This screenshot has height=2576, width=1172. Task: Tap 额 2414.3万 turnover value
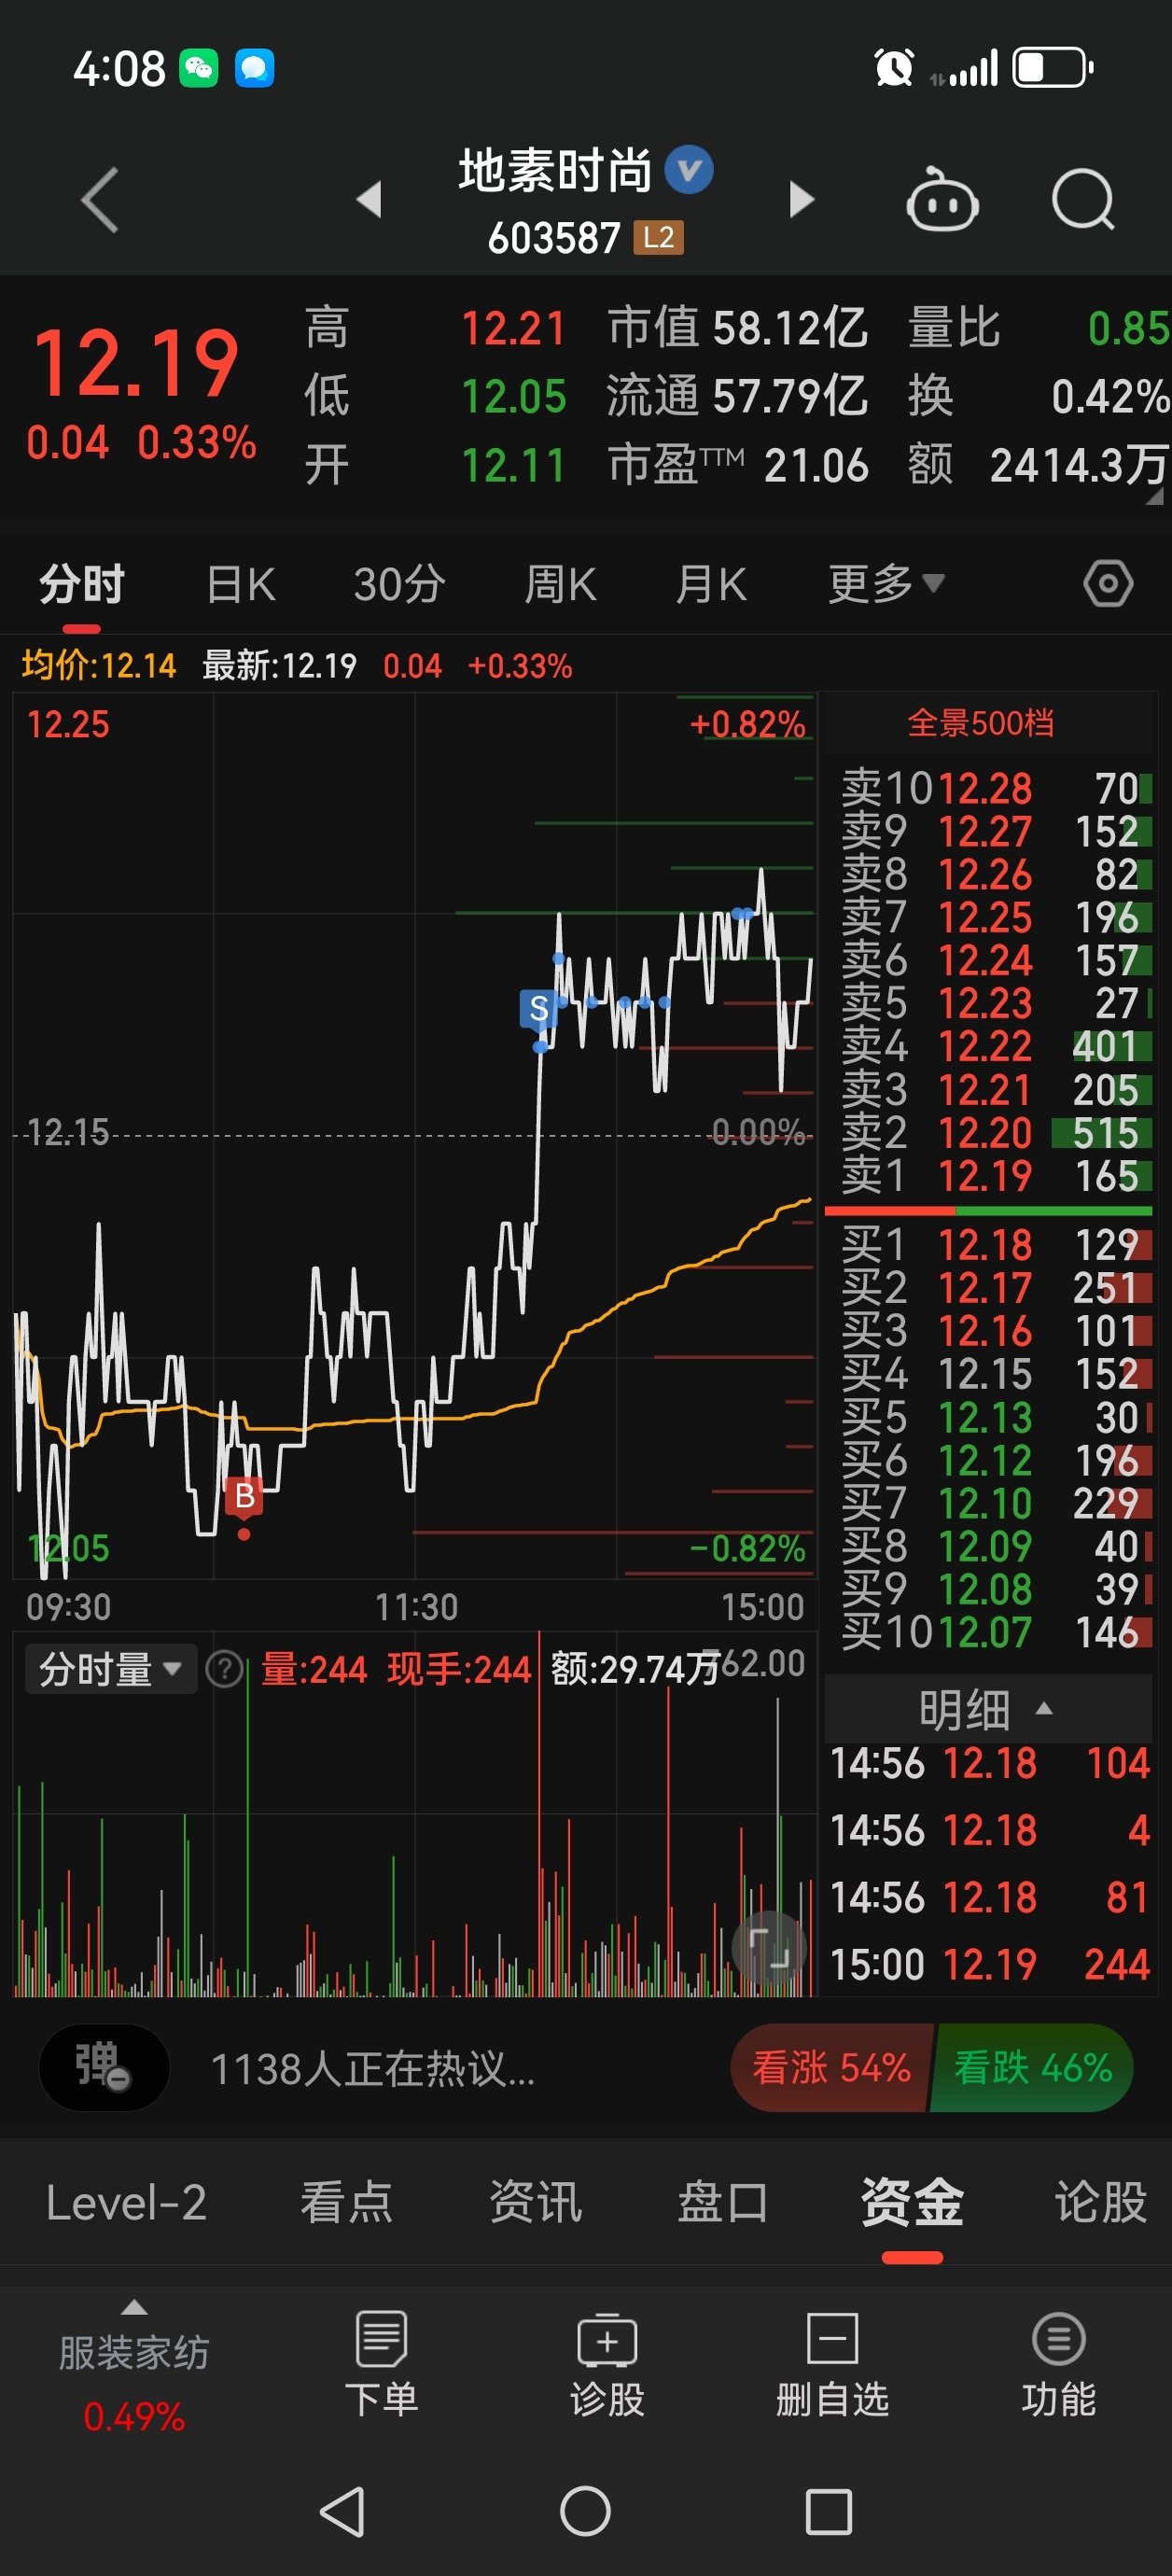(x=1038, y=465)
